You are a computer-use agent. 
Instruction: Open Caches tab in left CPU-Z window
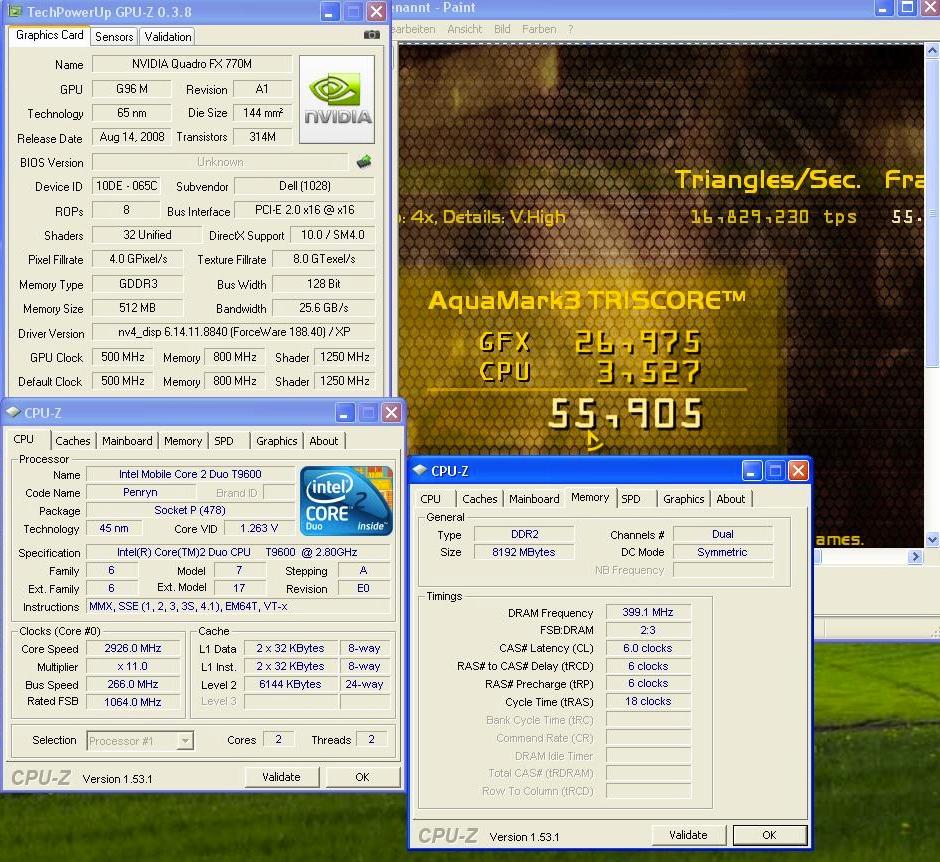(73, 441)
